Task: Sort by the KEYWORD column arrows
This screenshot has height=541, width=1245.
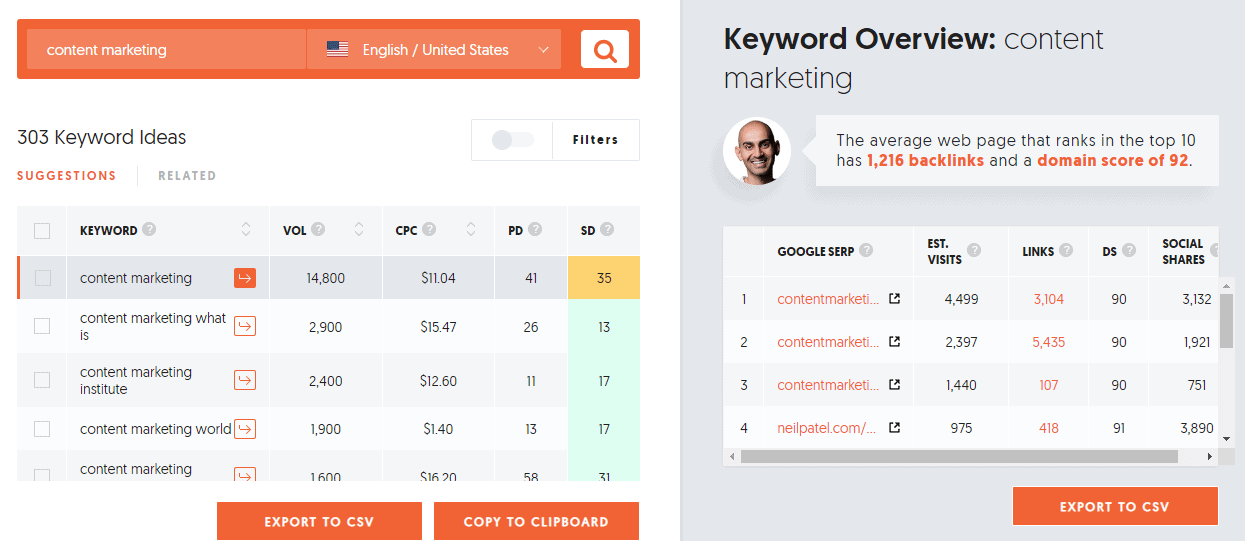Action: click(x=246, y=230)
